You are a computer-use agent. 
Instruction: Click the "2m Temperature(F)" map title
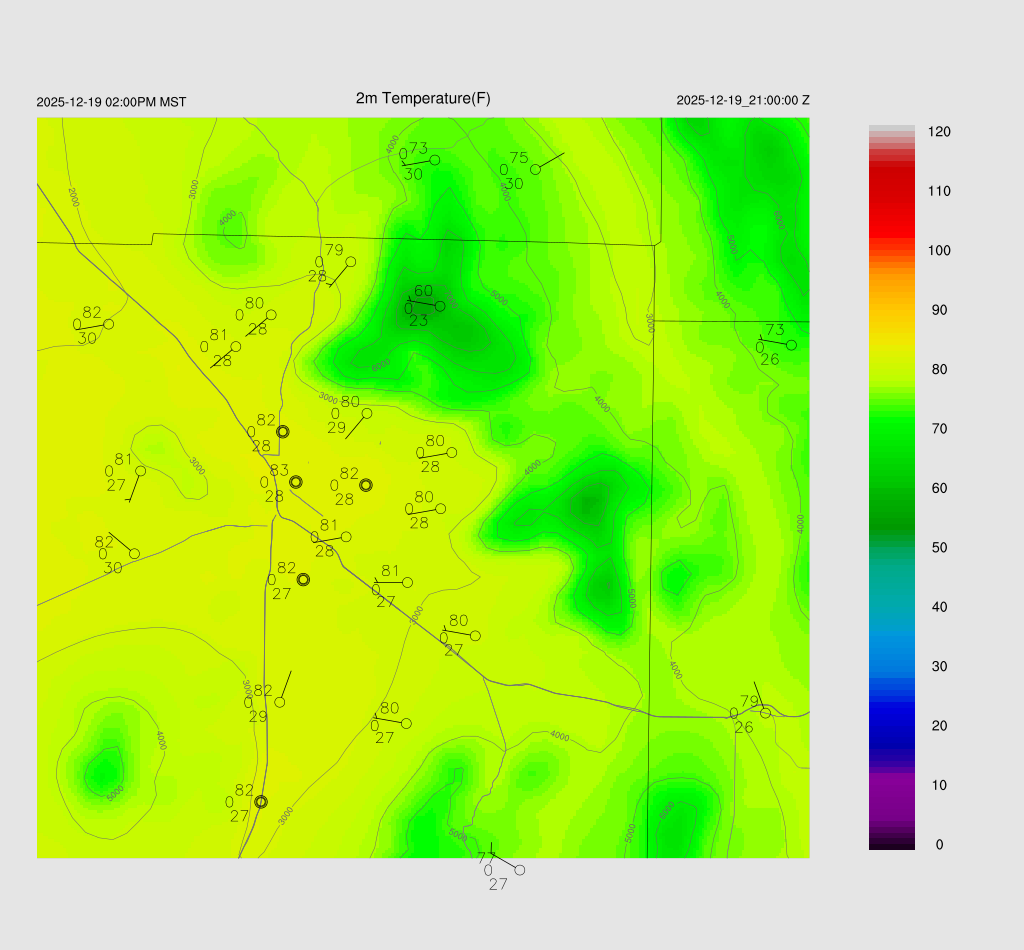[423, 98]
